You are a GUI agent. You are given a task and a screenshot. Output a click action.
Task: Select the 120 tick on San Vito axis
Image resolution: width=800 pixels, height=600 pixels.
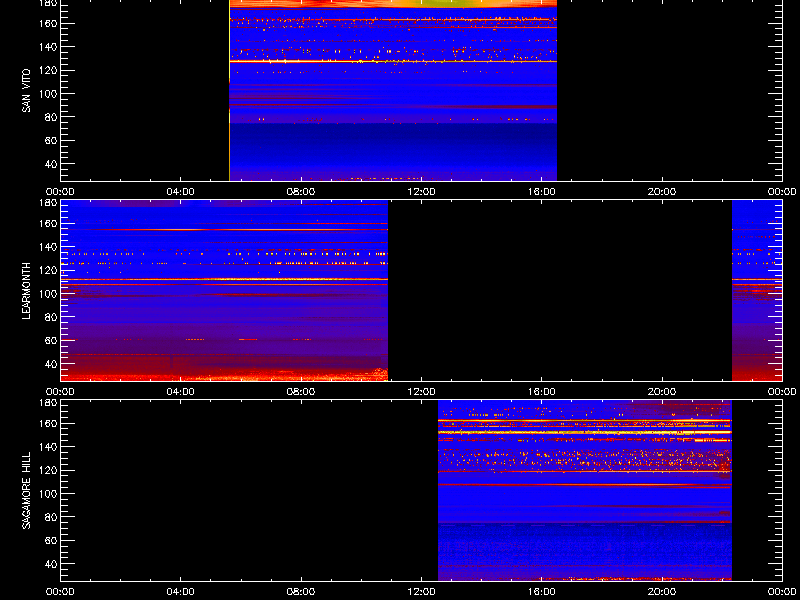tap(46, 70)
